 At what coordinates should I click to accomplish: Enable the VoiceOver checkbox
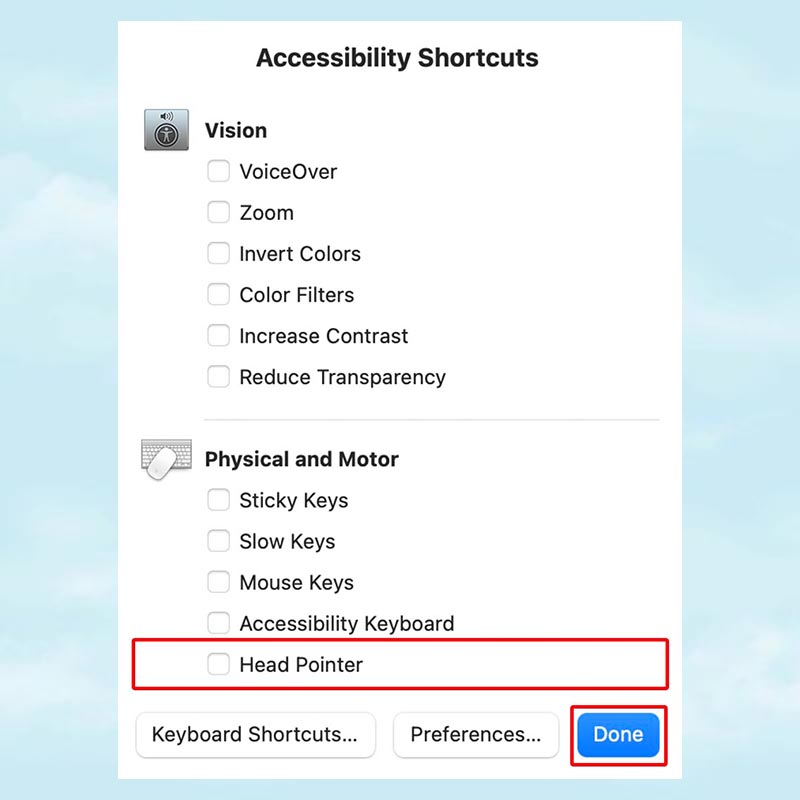click(x=218, y=171)
